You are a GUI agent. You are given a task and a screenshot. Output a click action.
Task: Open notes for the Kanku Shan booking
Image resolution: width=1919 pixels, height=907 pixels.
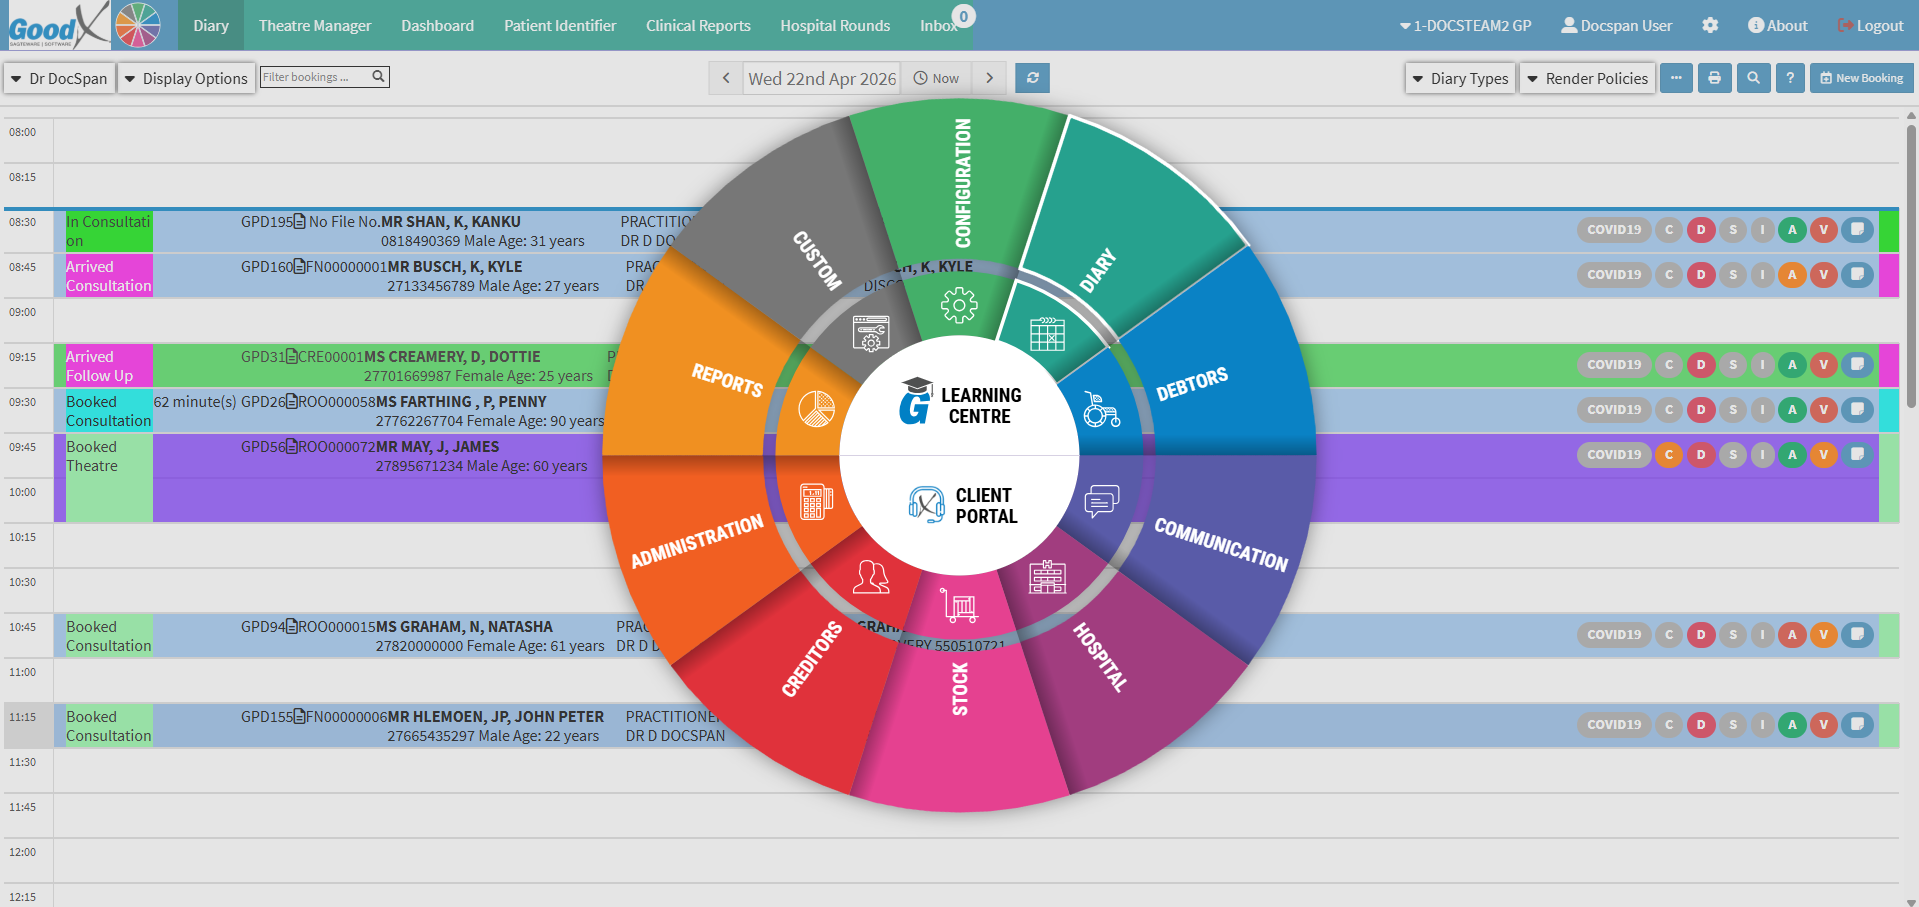[1857, 230]
